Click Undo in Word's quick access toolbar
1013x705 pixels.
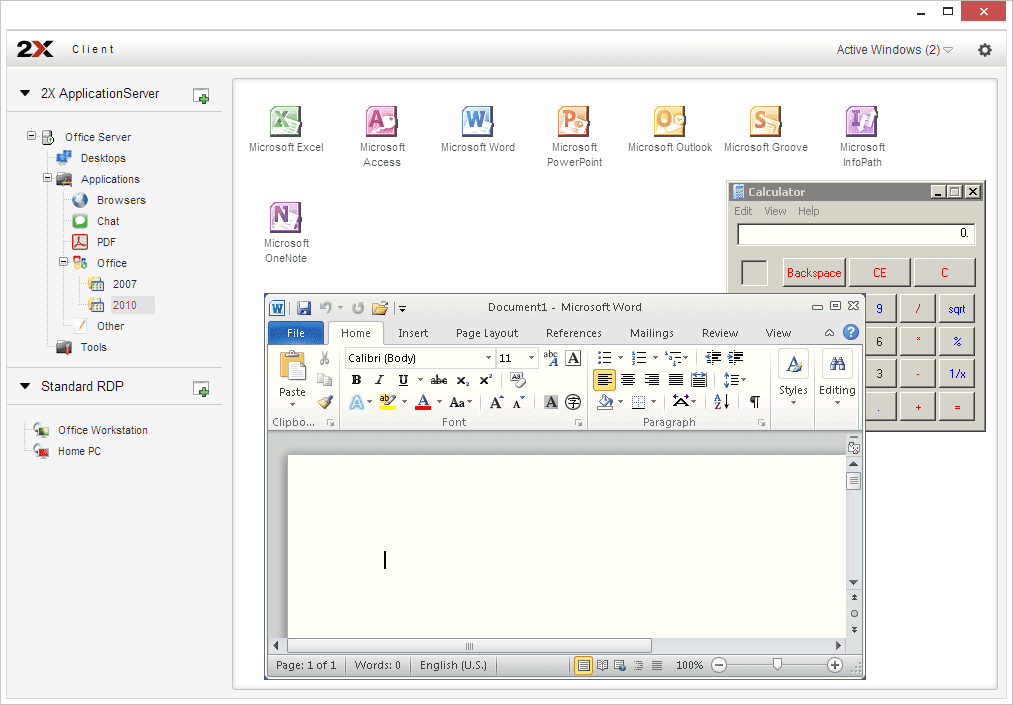click(326, 308)
